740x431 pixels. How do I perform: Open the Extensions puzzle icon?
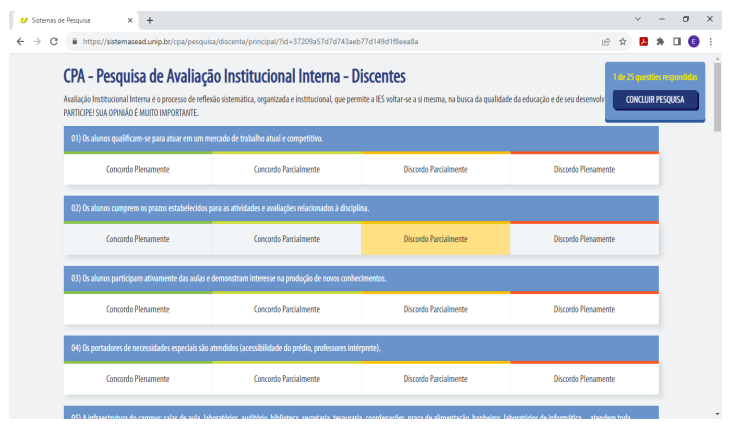click(661, 41)
